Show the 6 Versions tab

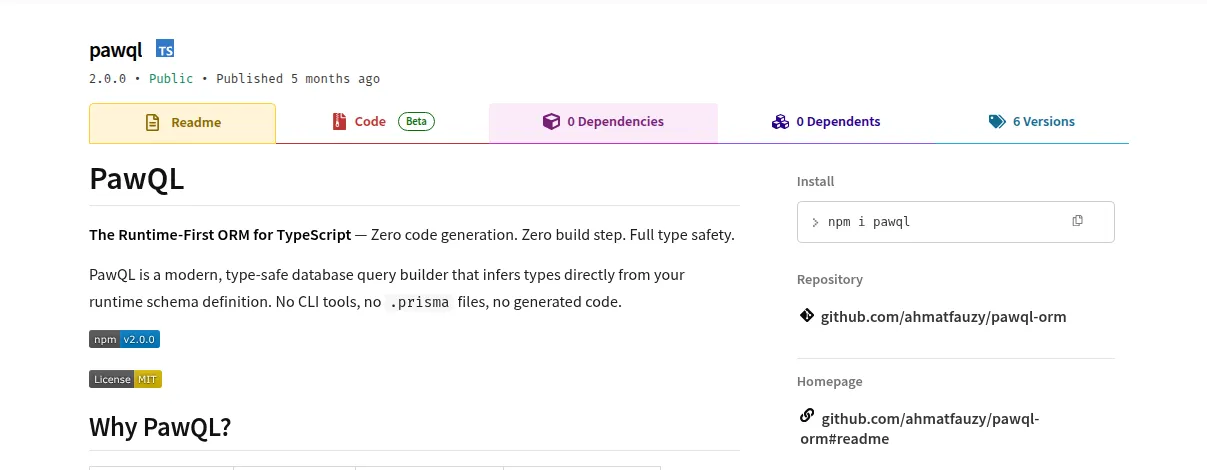1031,122
